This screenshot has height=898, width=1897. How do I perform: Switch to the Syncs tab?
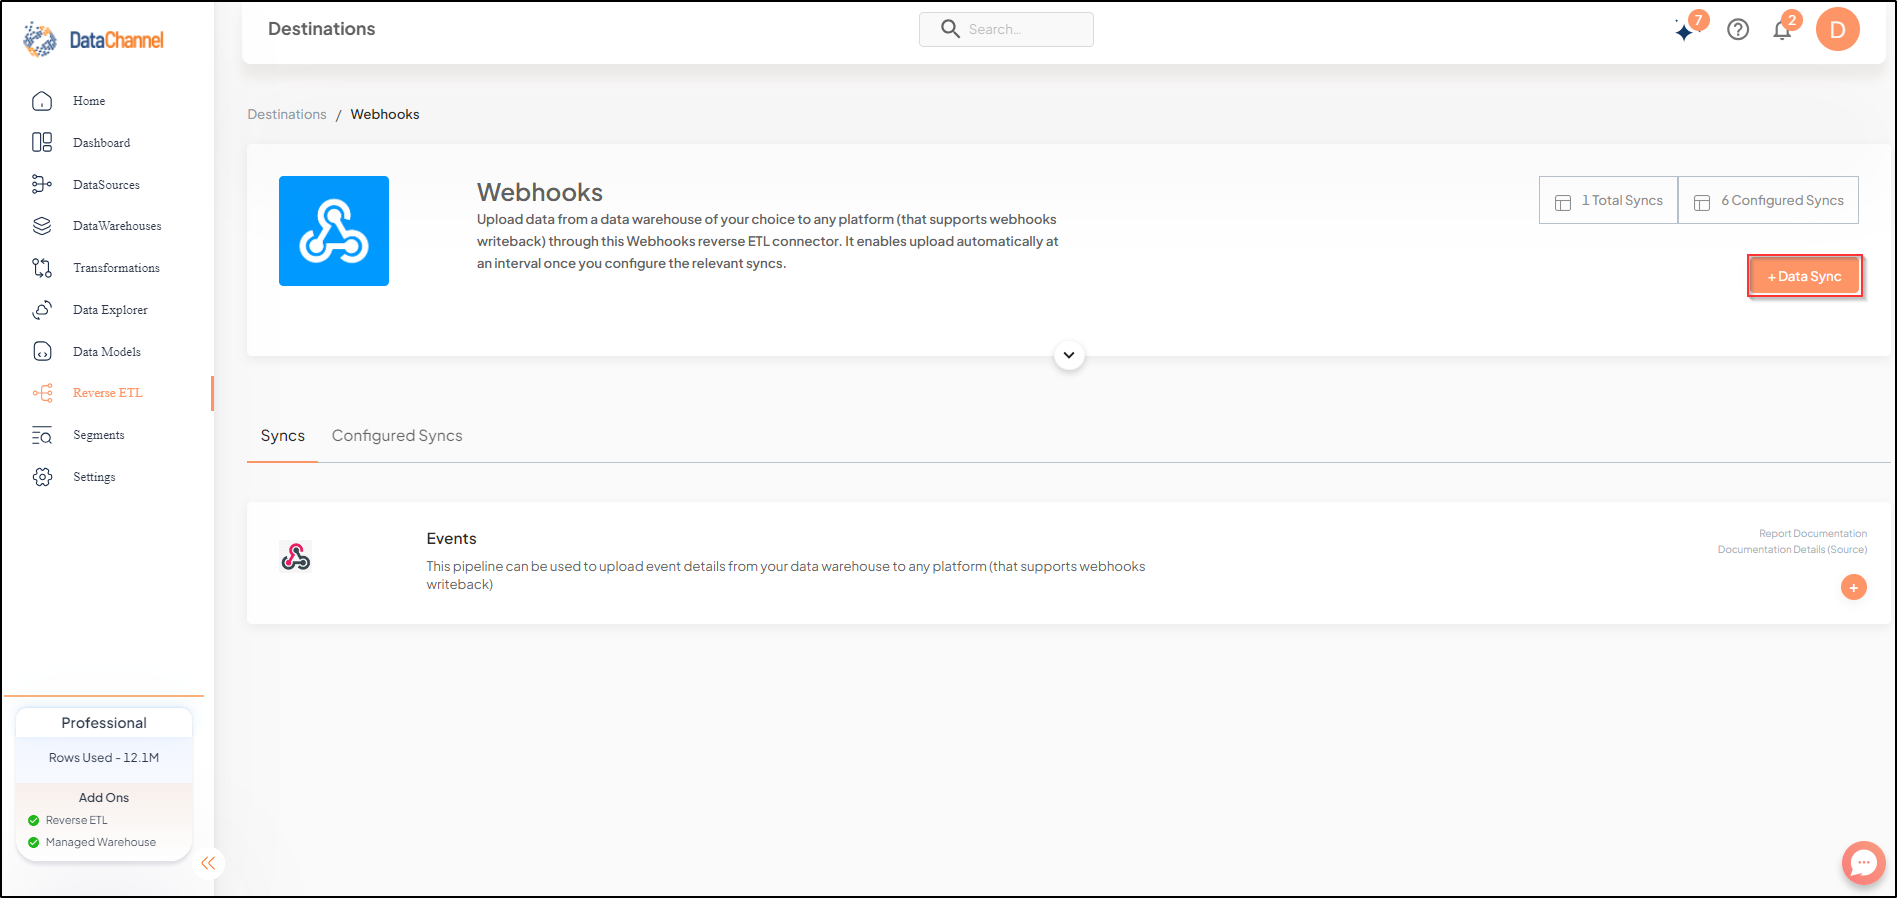click(283, 436)
